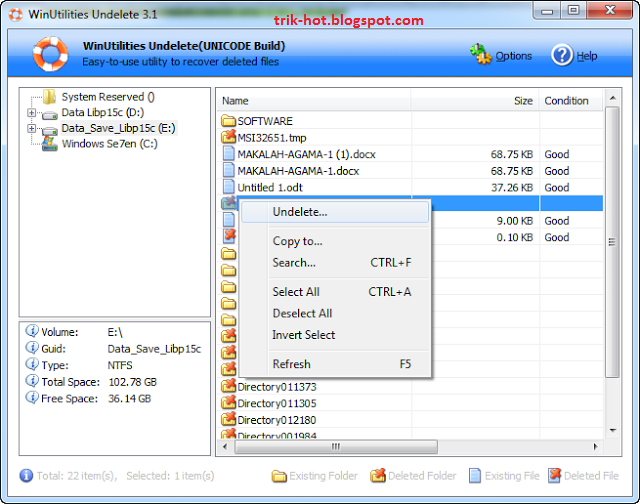
Task: Click the Directory011373 deleted folder icon
Action: point(229,386)
